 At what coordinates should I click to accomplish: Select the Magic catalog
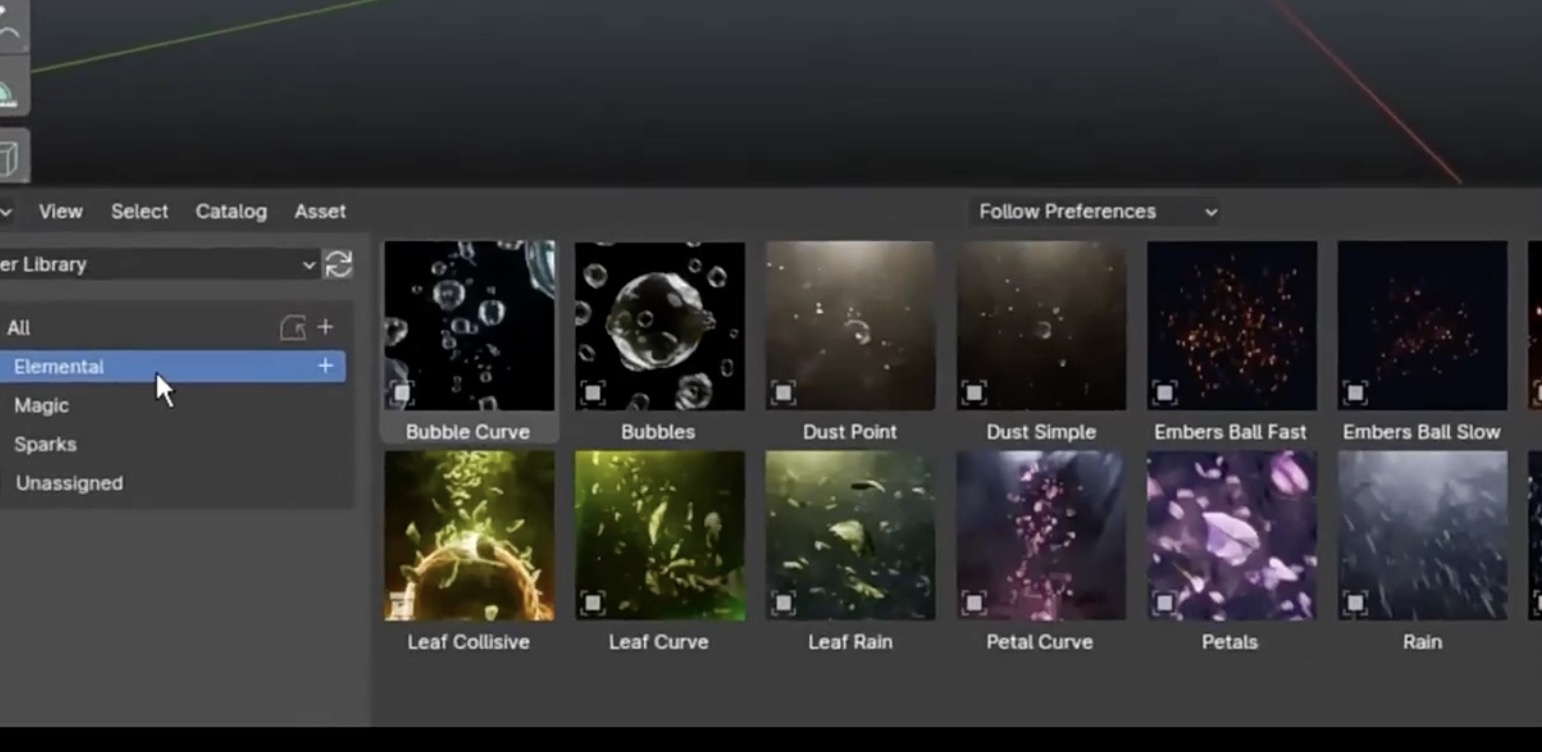42,405
